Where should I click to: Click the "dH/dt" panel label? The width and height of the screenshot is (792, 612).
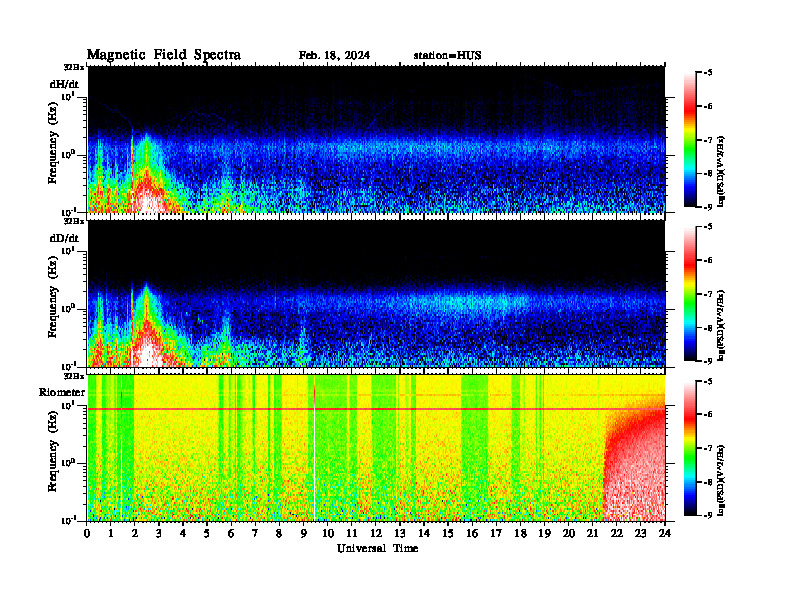(64, 84)
